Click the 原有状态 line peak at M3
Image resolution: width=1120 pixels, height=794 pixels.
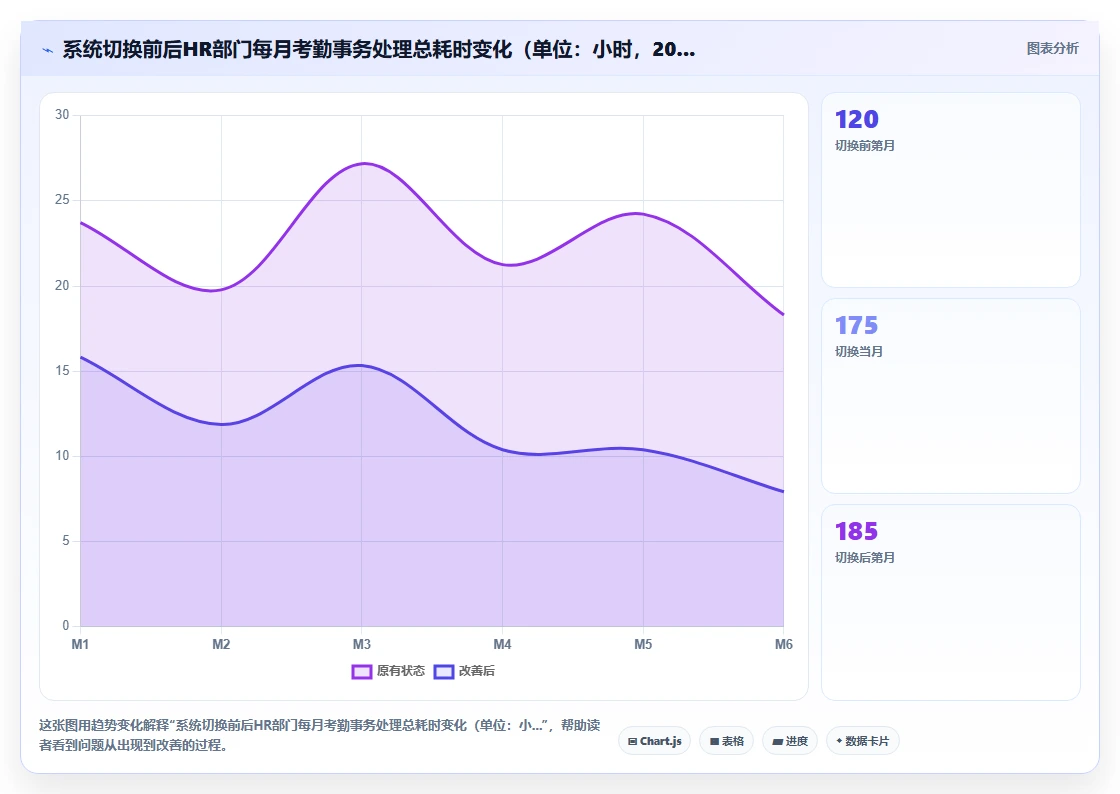362,164
